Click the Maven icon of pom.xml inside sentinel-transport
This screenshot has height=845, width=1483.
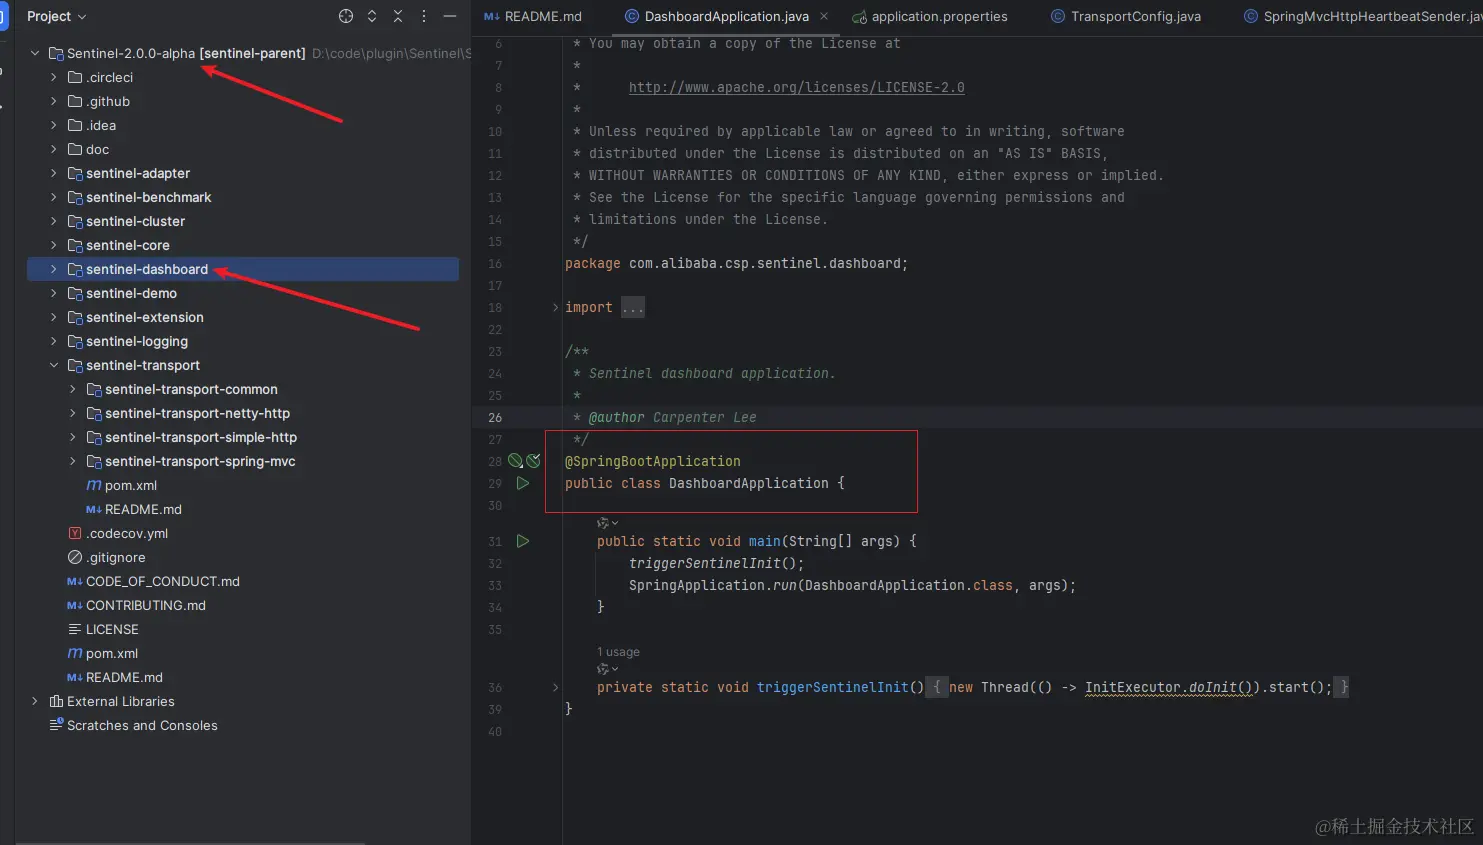94,485
